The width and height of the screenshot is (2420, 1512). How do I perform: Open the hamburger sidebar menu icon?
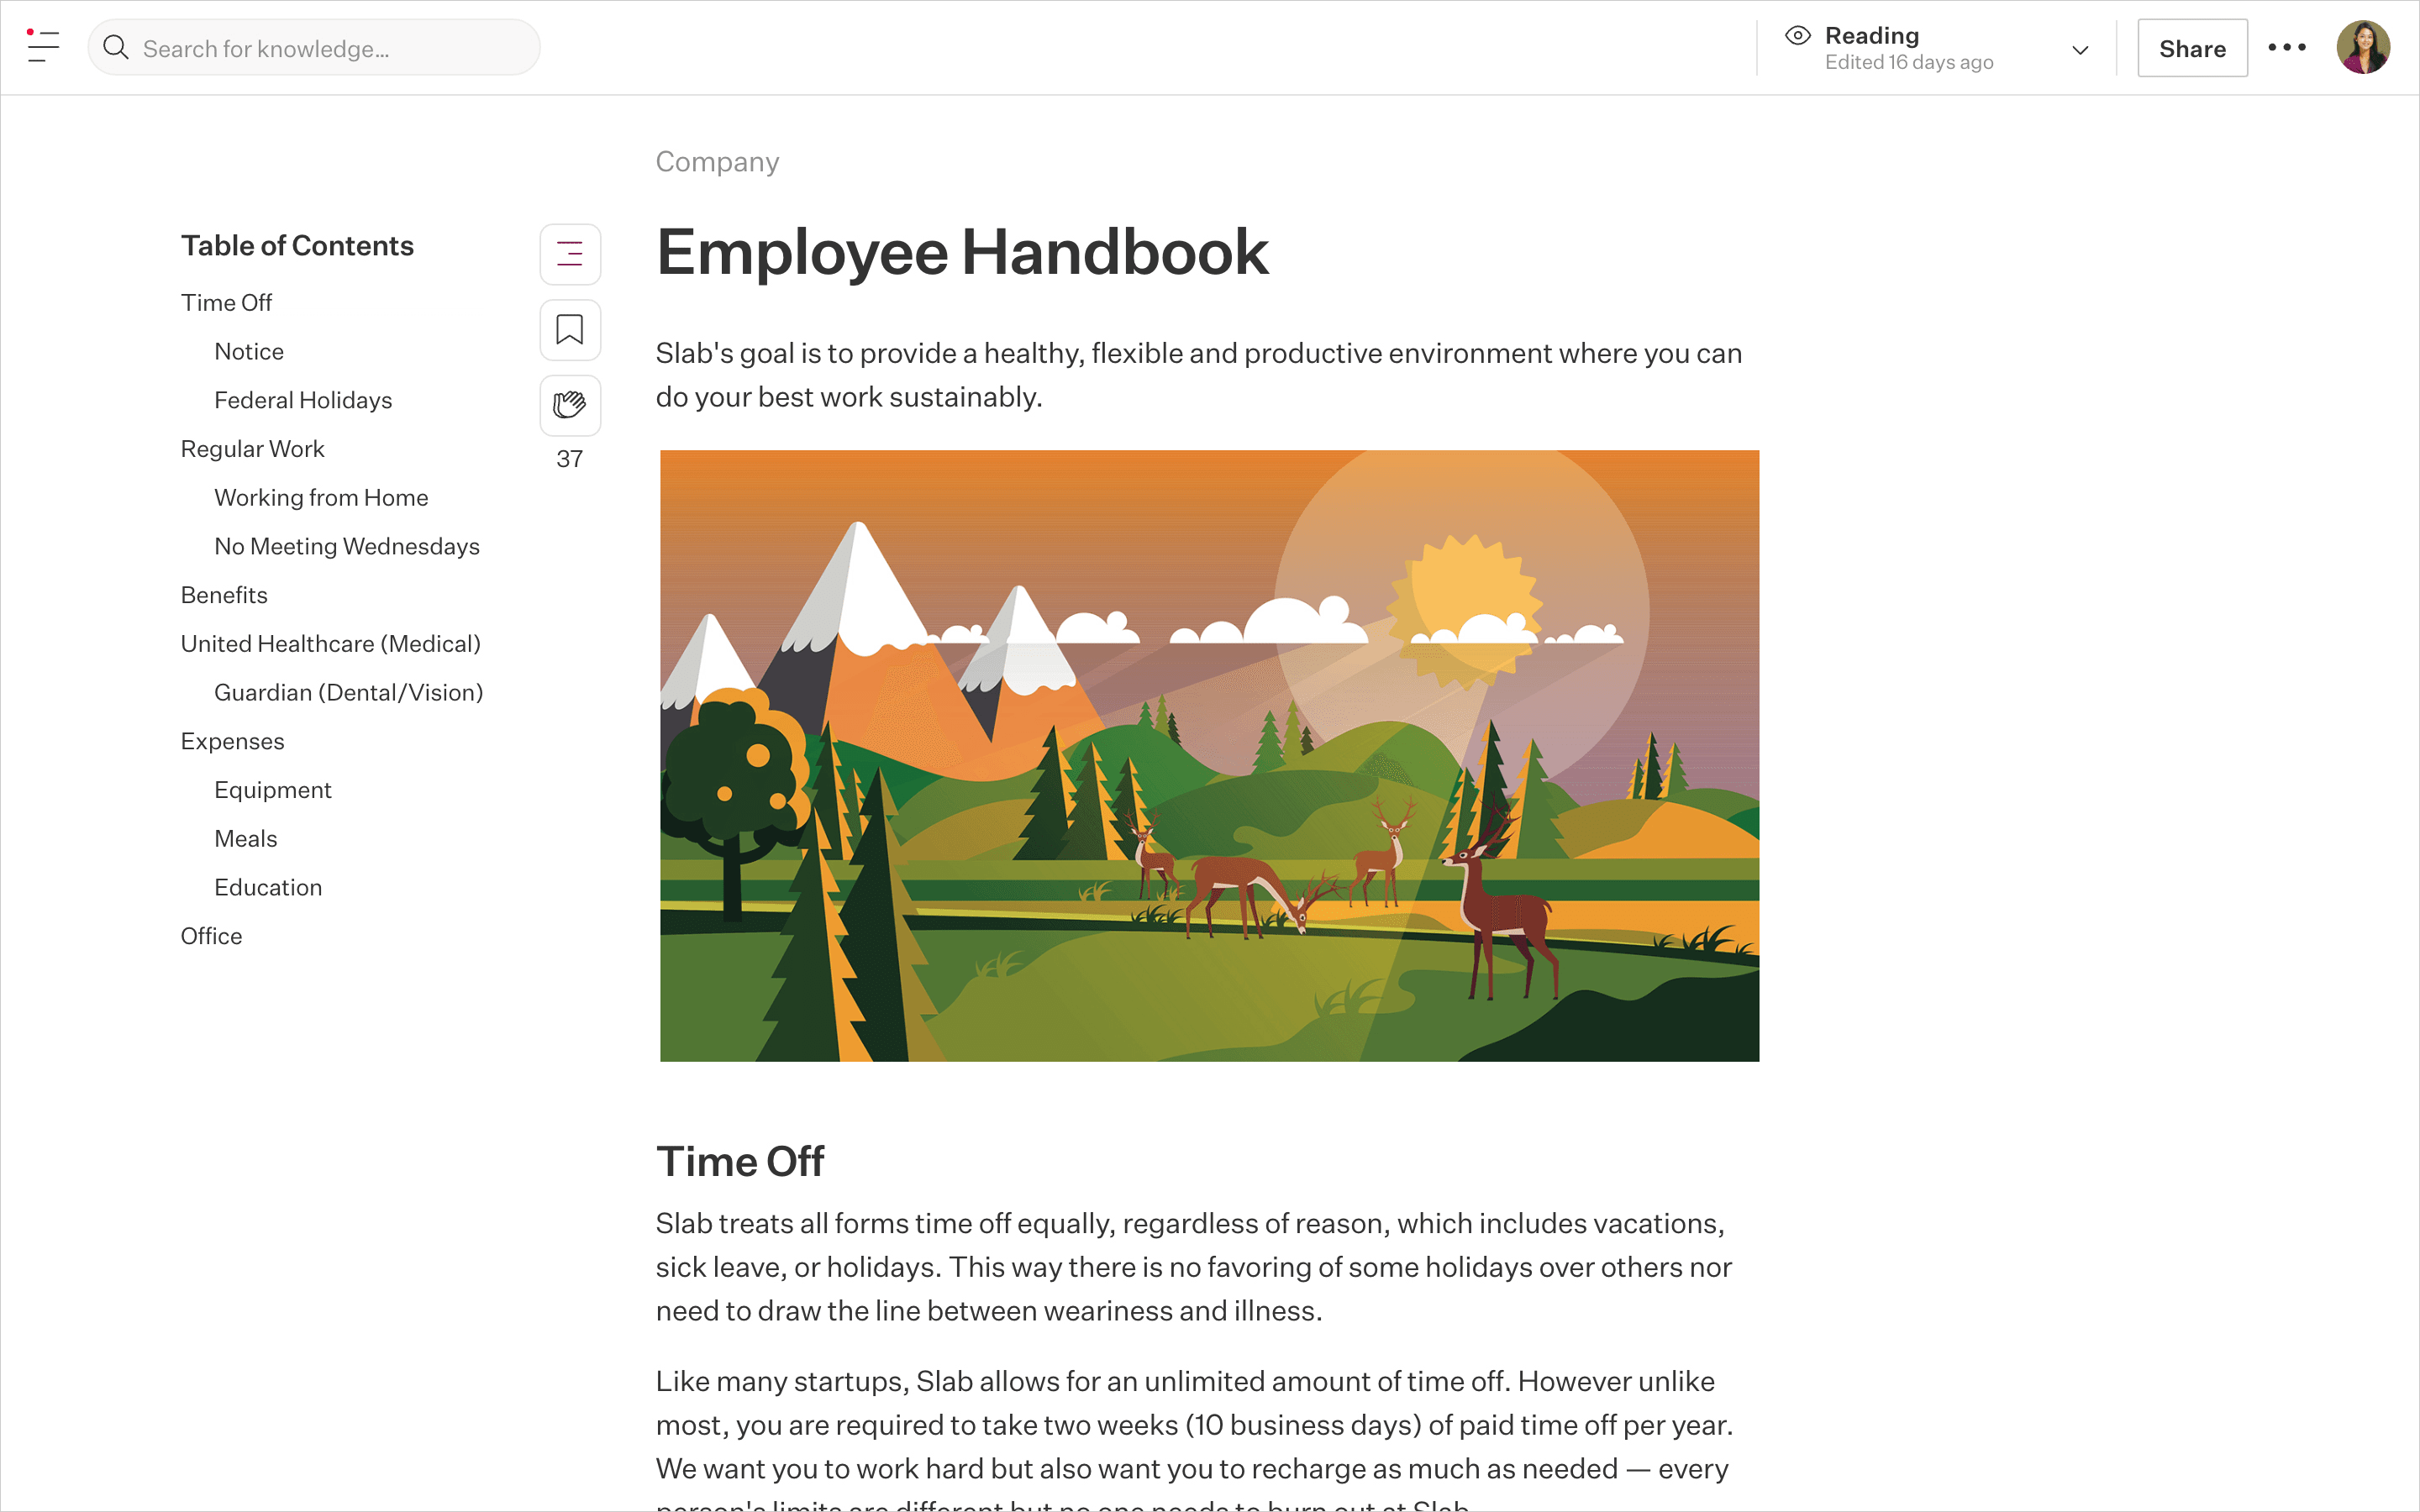(43, 47)
